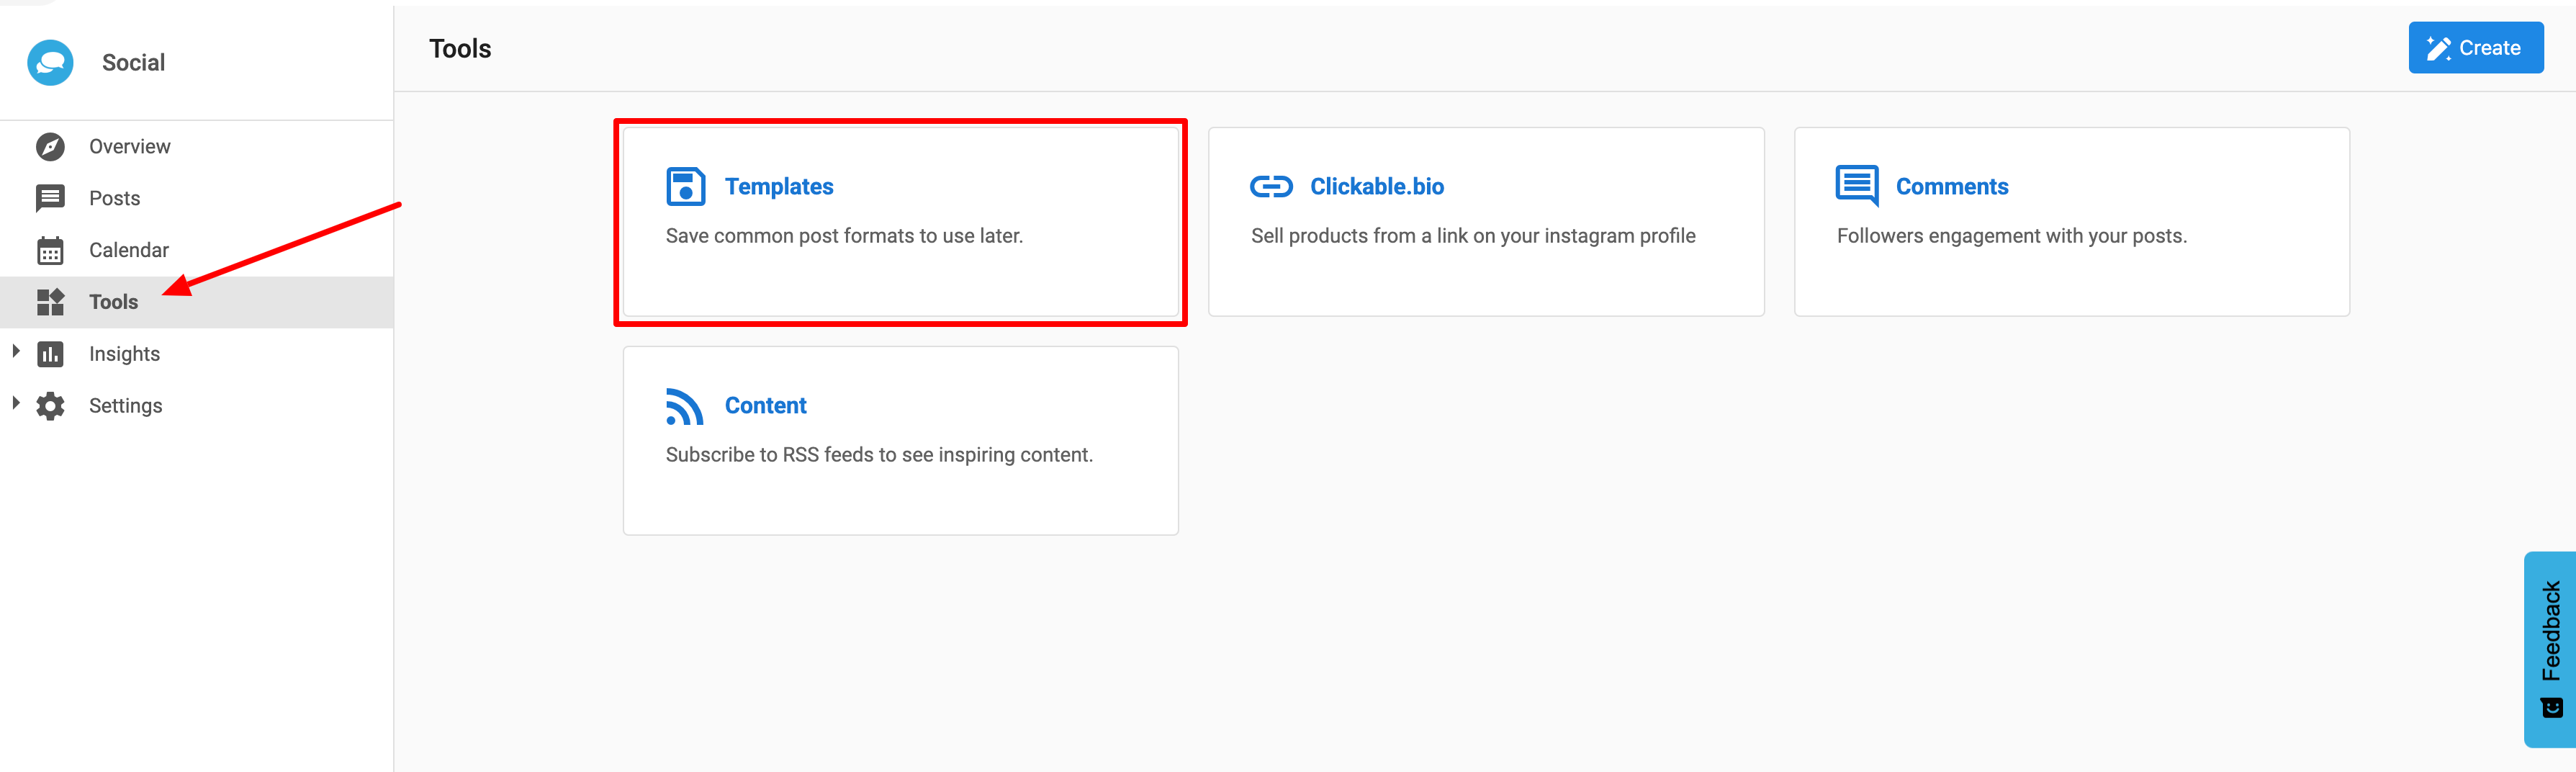Select the Content card description text
The height and width of the screenshot is (772, 2576).
coord(878,455)
